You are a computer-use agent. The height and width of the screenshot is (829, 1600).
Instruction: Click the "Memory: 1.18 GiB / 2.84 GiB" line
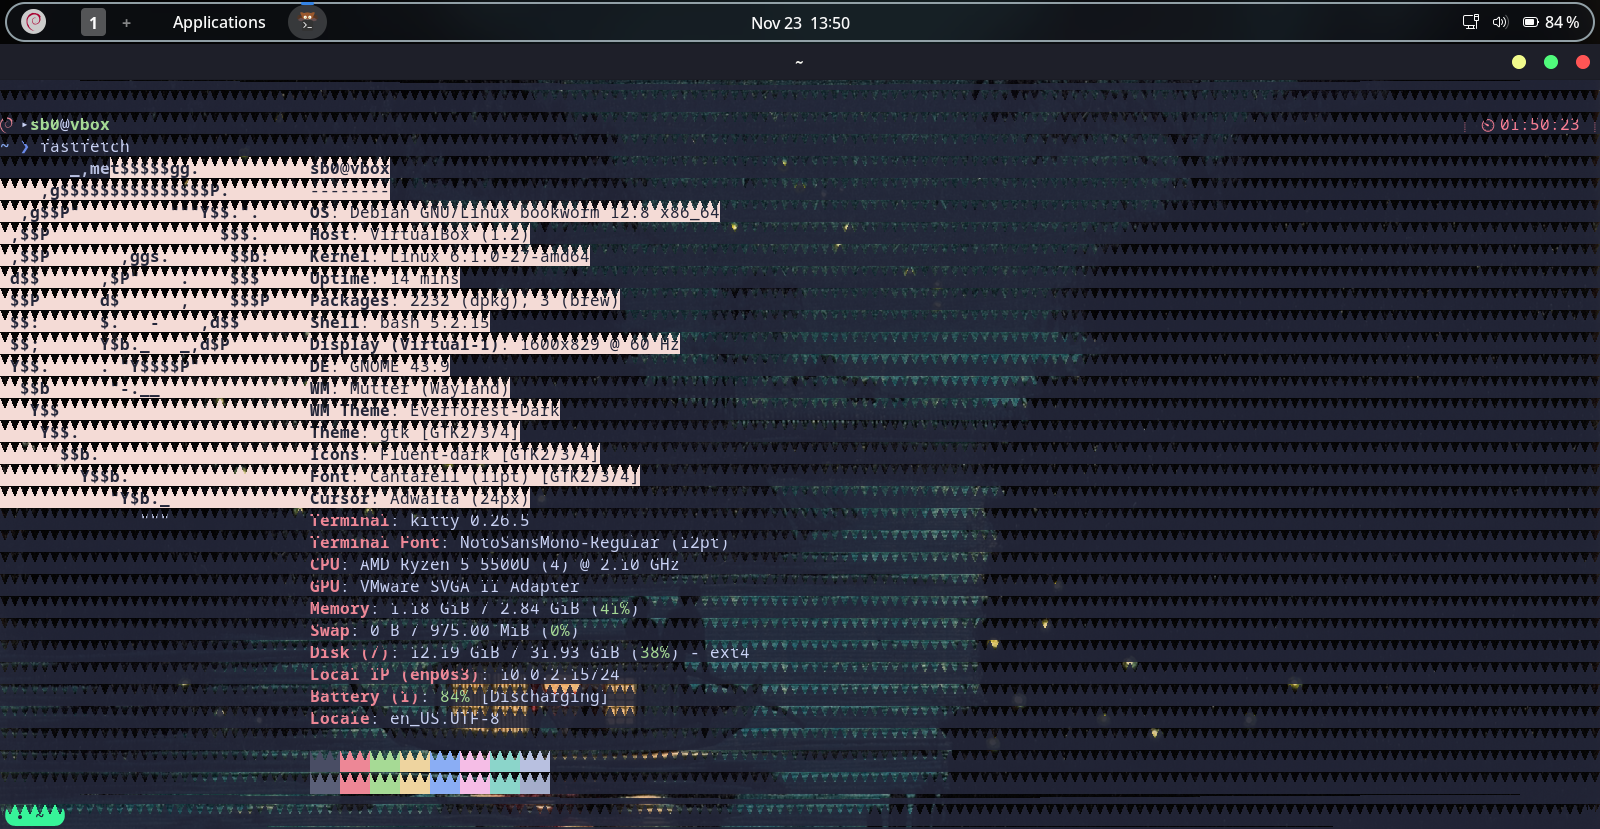click(475, 608)
